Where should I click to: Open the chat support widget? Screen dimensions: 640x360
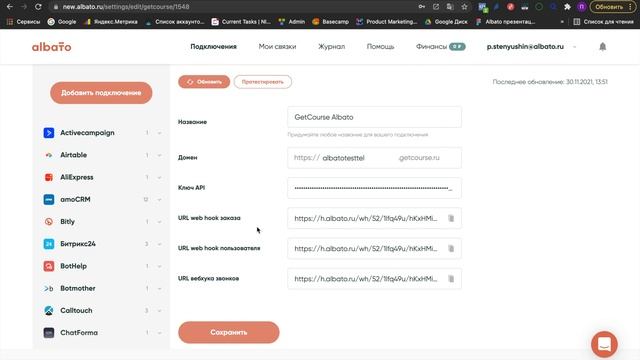[604, 344]
